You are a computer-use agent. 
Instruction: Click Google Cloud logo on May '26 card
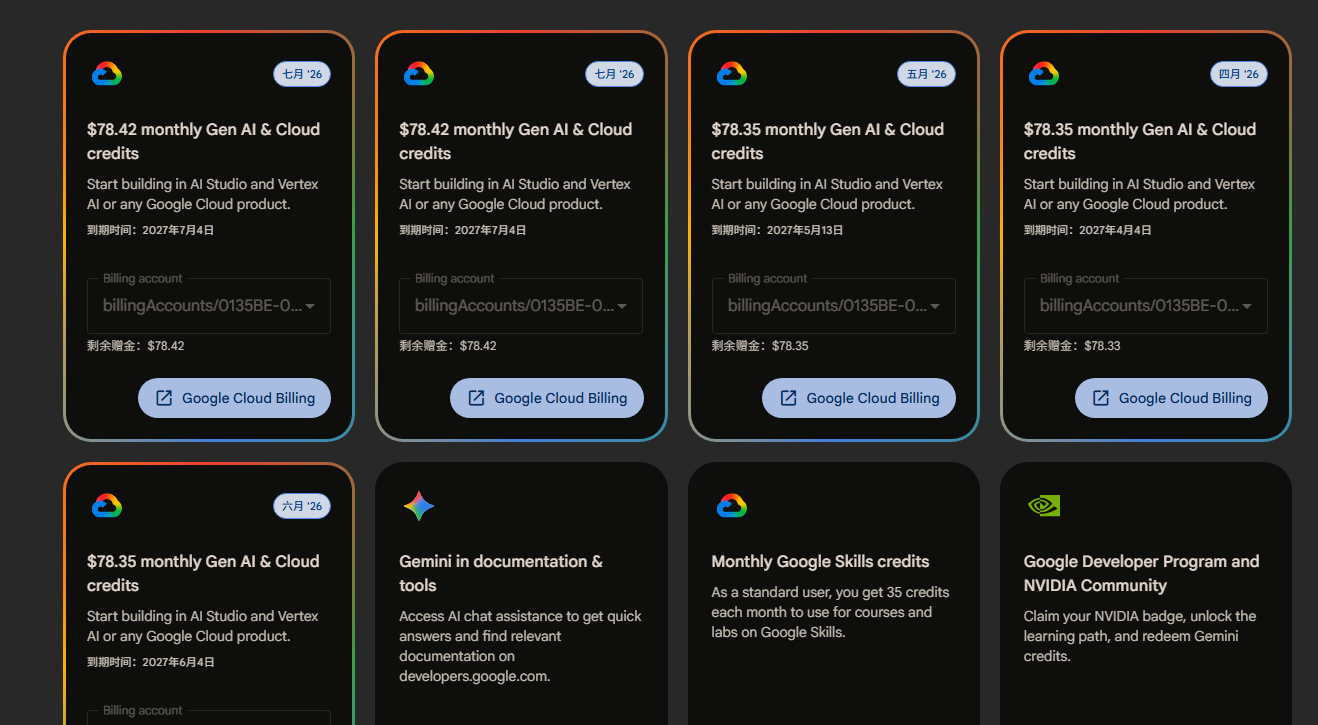tap(732, 74)
